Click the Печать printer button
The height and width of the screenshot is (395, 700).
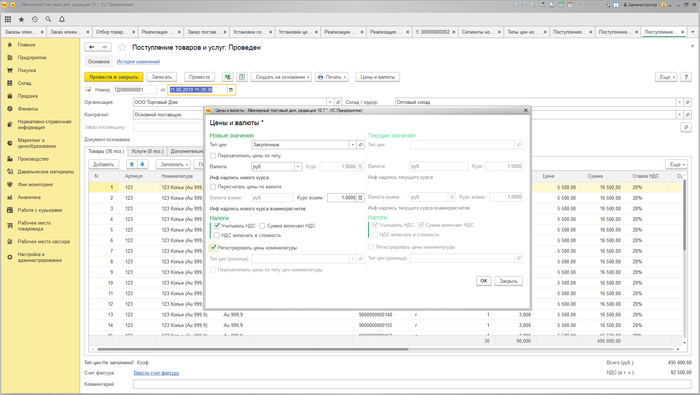(x=332, y=77)
